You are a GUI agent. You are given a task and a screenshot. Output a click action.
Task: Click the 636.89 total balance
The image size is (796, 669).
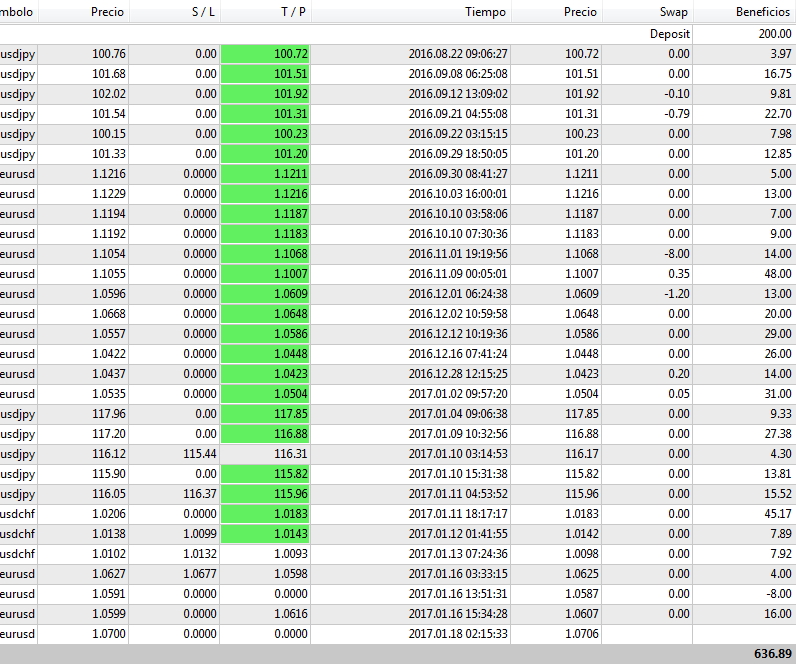[x=760, y=653]
